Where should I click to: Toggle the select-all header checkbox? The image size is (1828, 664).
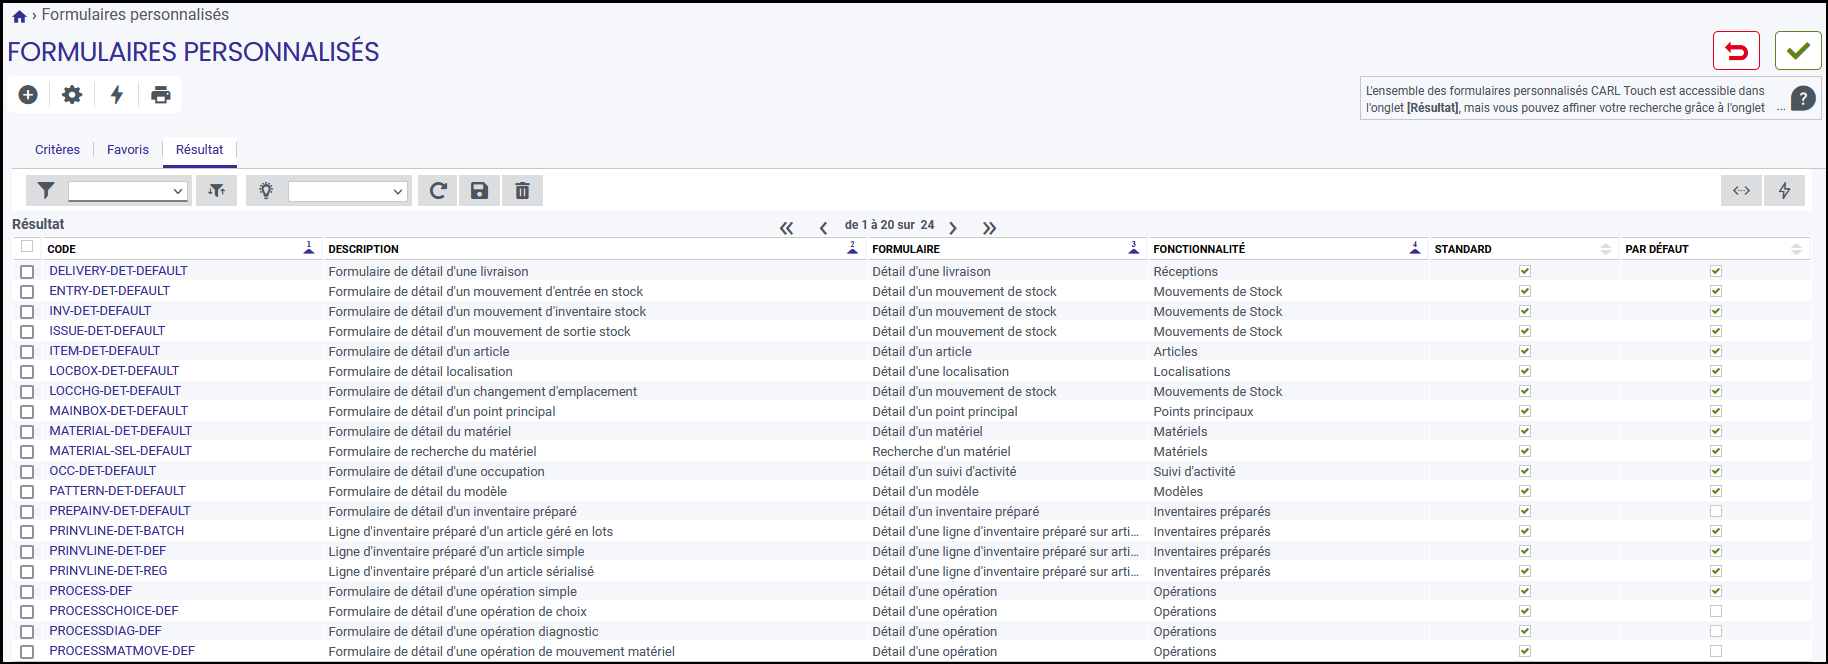pos(27,246)
